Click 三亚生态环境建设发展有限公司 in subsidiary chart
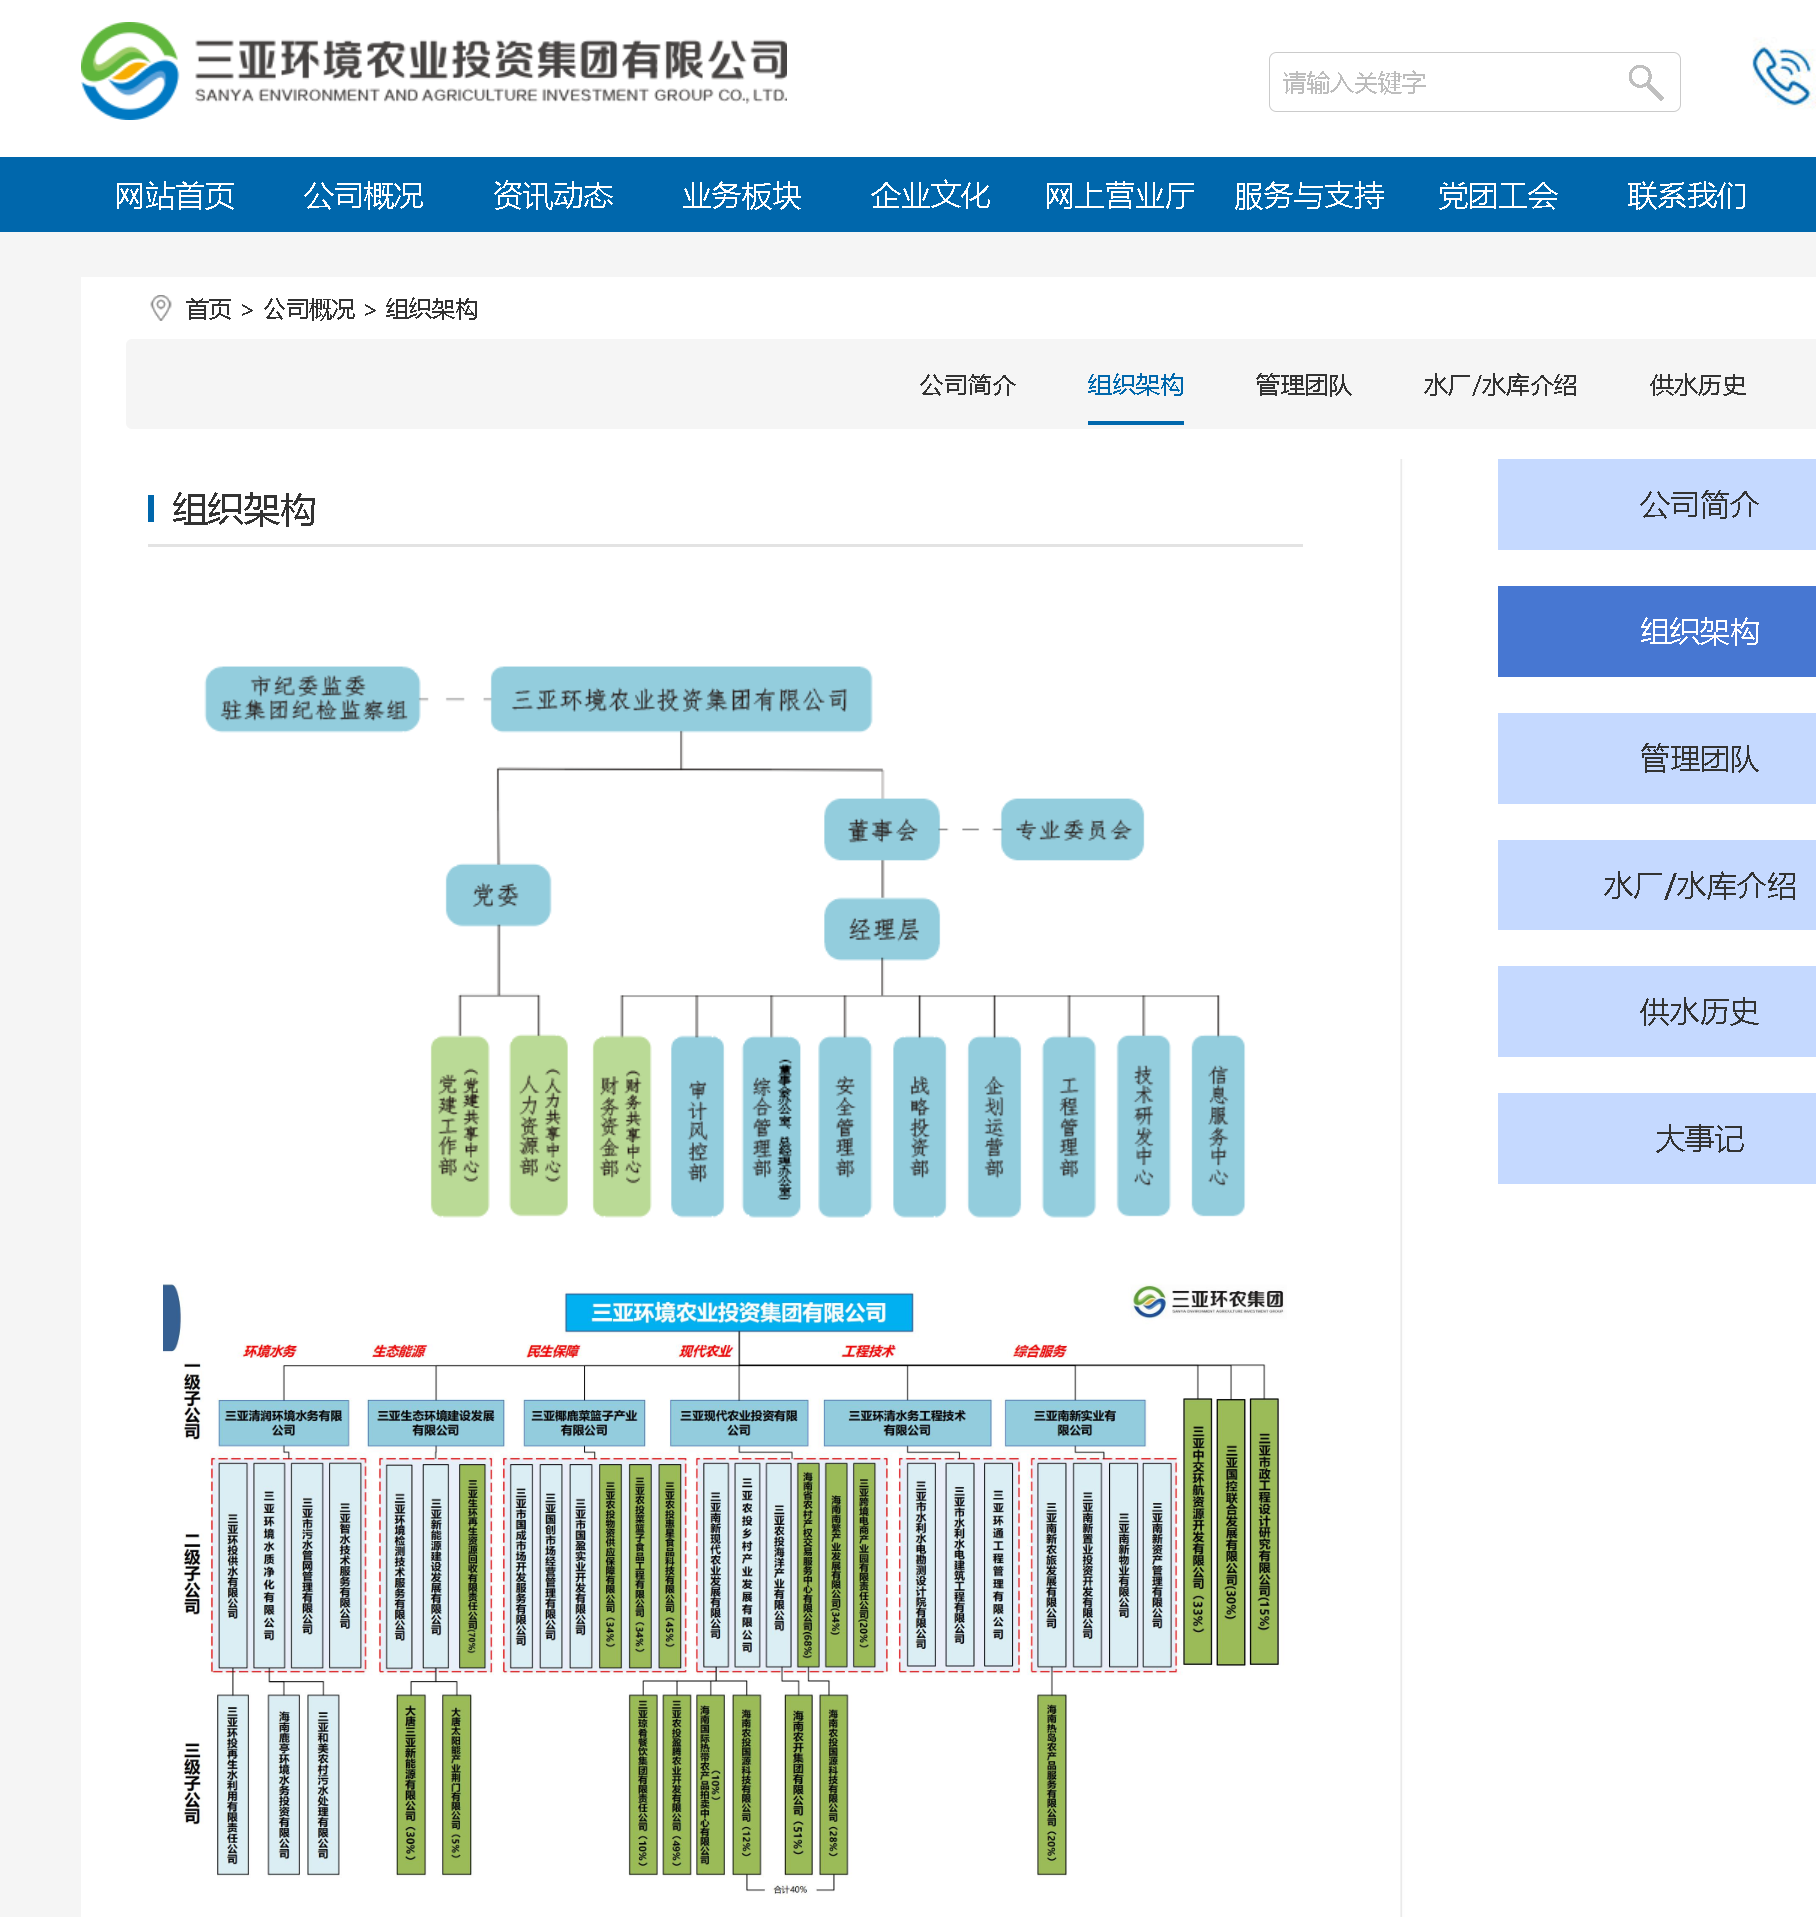The image size is (1816, 1917). [x=436, y=1422]
